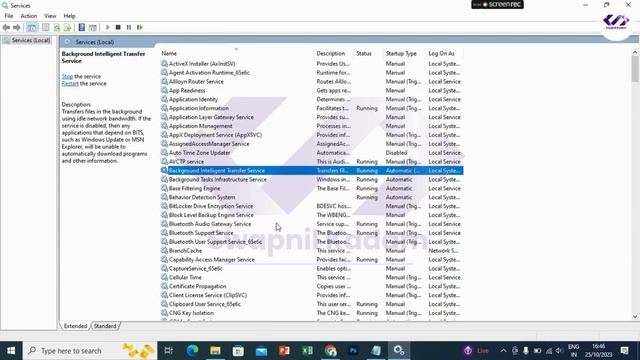640x360 pixels.
Task: Select the AllJoyn Router Service row
Action: click(x=311, y=82)
